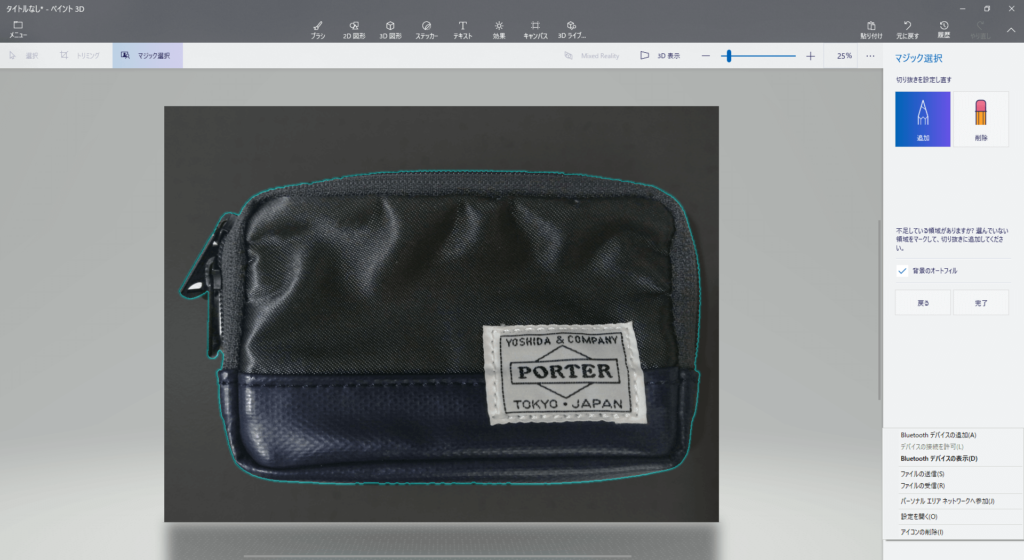
Task: Click the マジック選択 magic select tool
Action: [147, 55]
